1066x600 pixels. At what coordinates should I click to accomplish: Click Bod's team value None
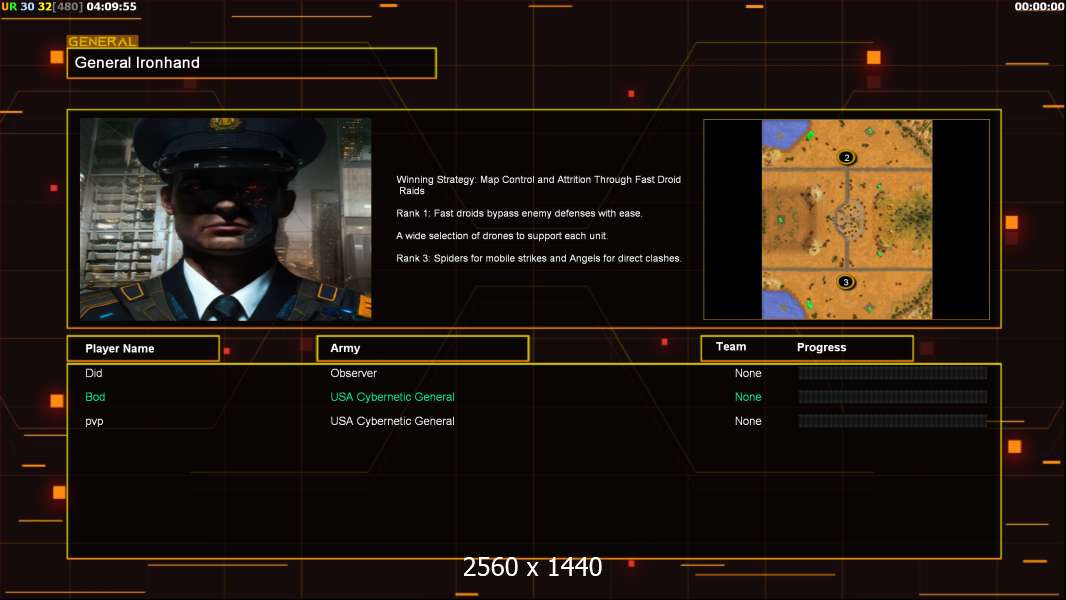point(748,397)
